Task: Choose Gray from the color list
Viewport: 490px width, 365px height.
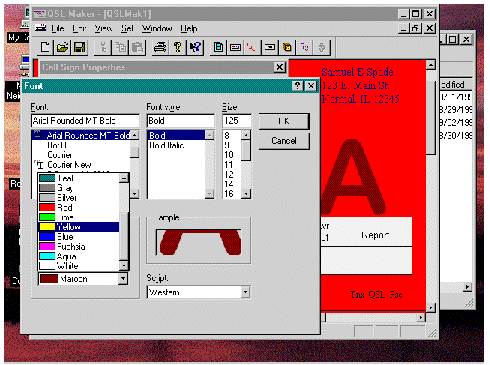Action: click(x=79, y=188)
